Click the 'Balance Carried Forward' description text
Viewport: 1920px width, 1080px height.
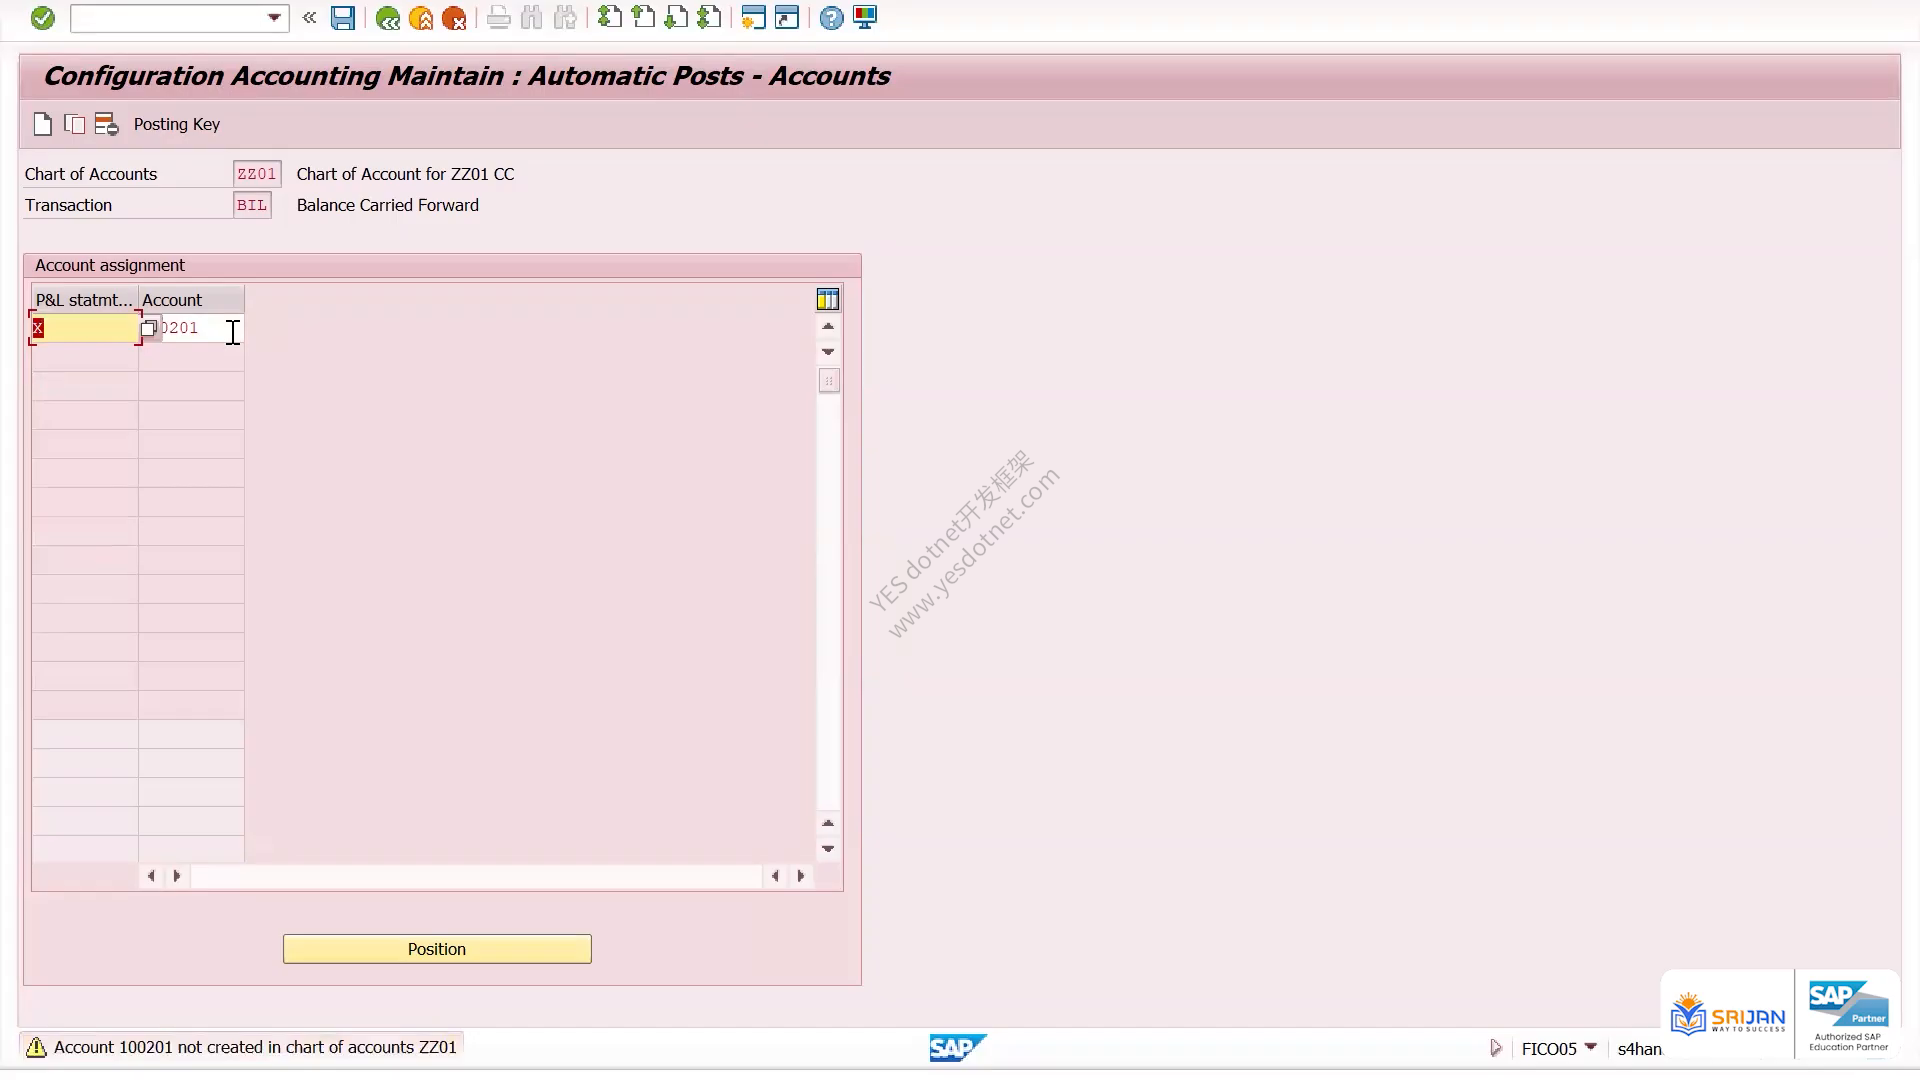(388, 205)
